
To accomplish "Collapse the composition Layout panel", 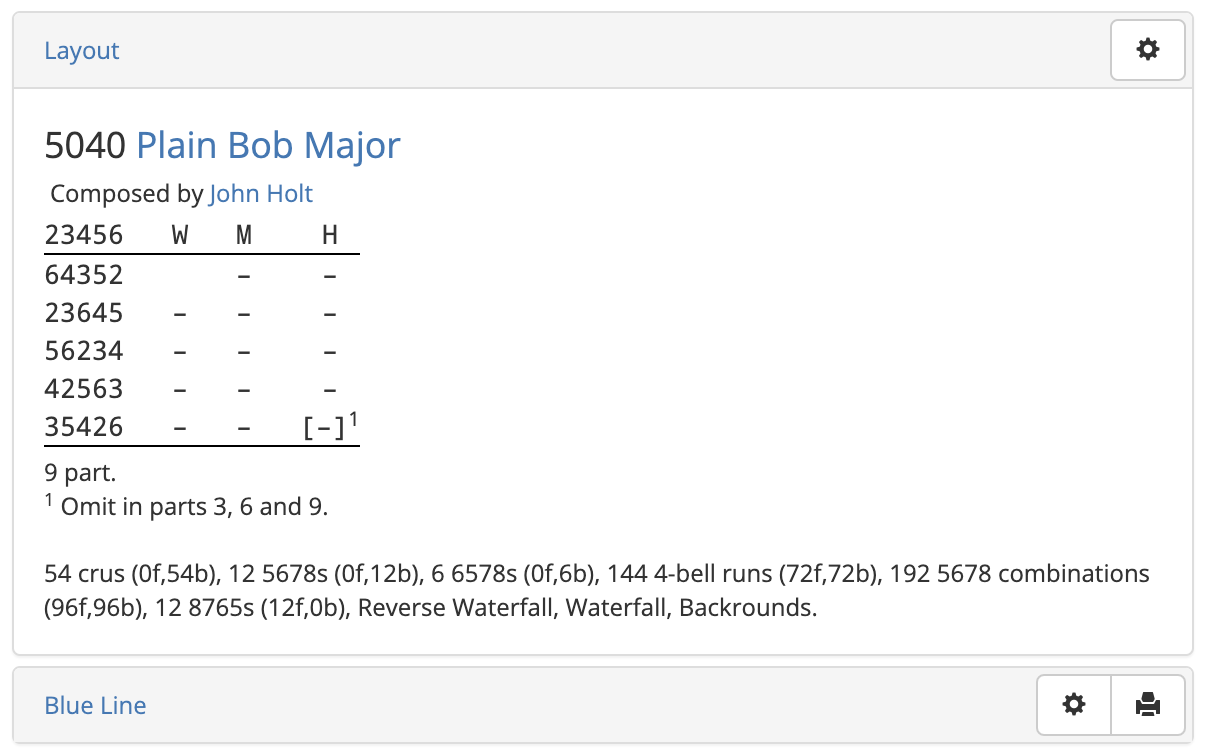I will click(x=81, y=50).
